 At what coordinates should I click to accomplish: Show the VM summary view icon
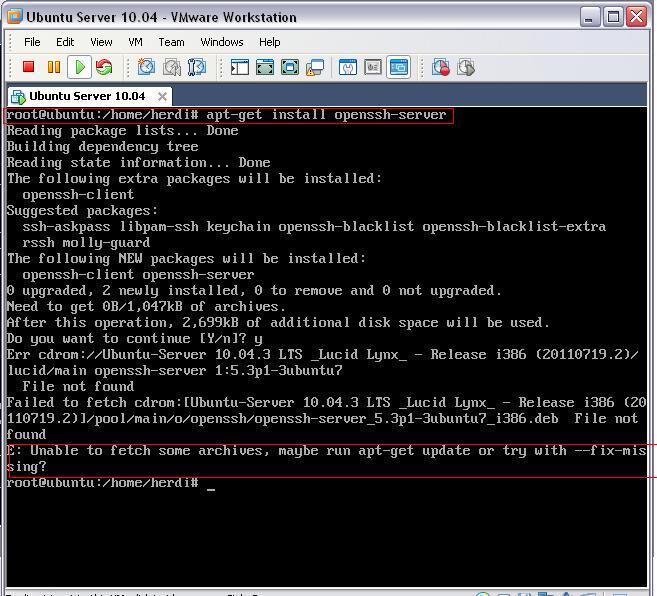[348, 67]
